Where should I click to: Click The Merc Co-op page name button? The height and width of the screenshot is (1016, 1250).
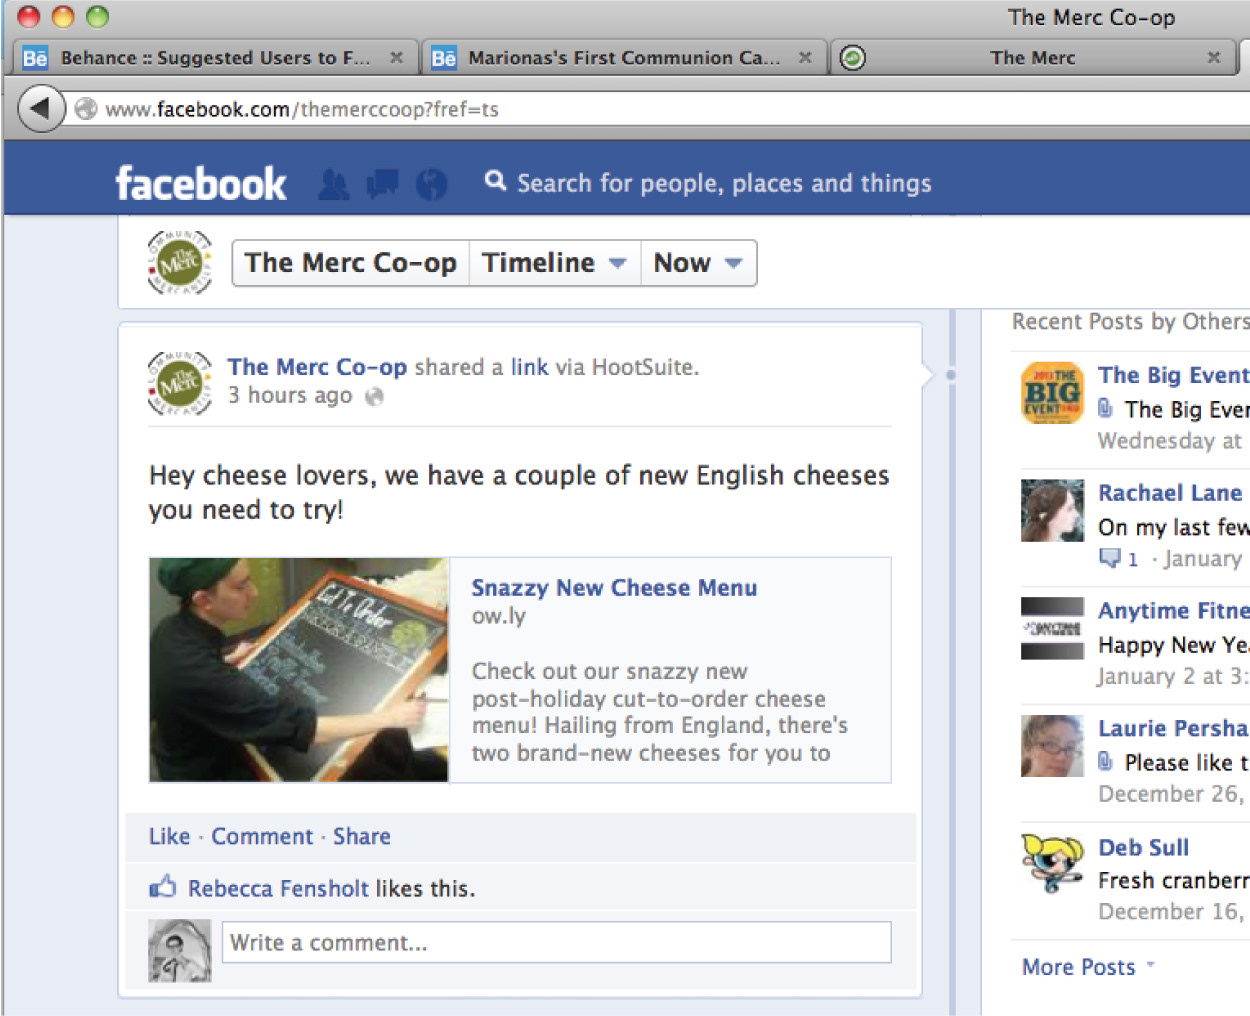click(x=351, y=263)
